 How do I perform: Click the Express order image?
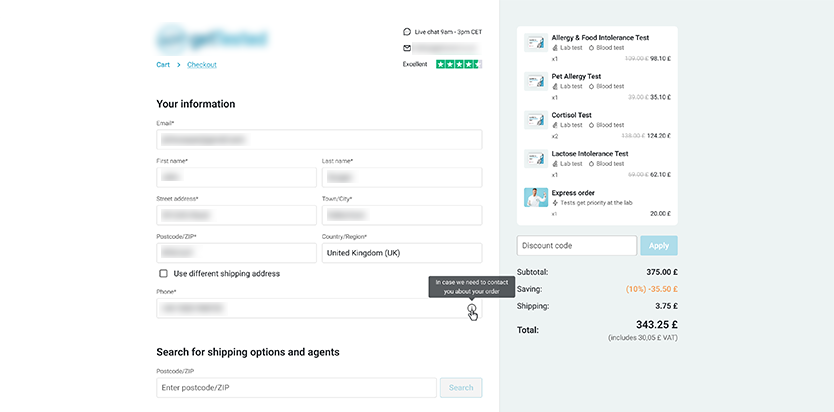535,197
